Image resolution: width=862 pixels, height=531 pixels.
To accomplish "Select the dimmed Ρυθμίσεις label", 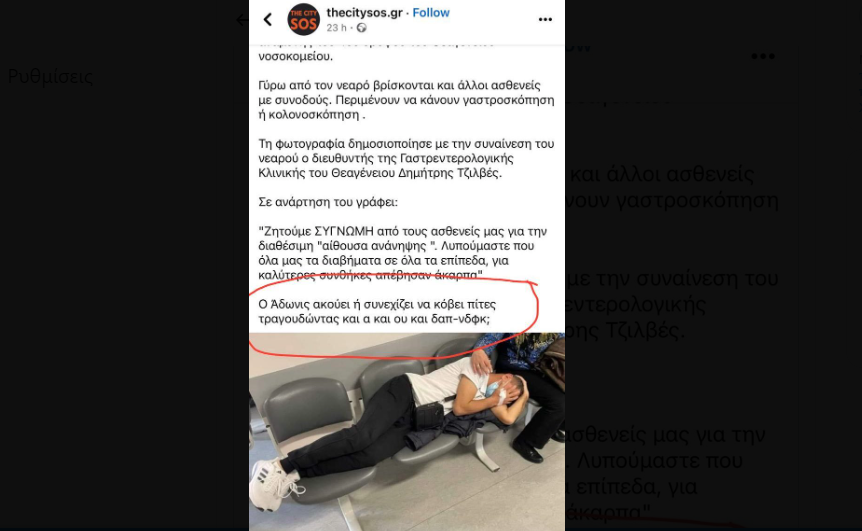I will click(51, 76).
